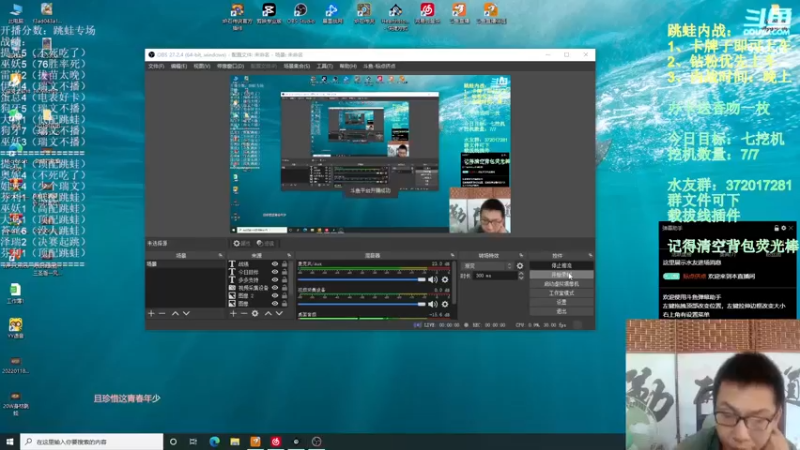Screen dimensions: 800x450
Task: Mute the first mixer channel speaker icon
Action: pyautogui.click(x=433, y=280)
